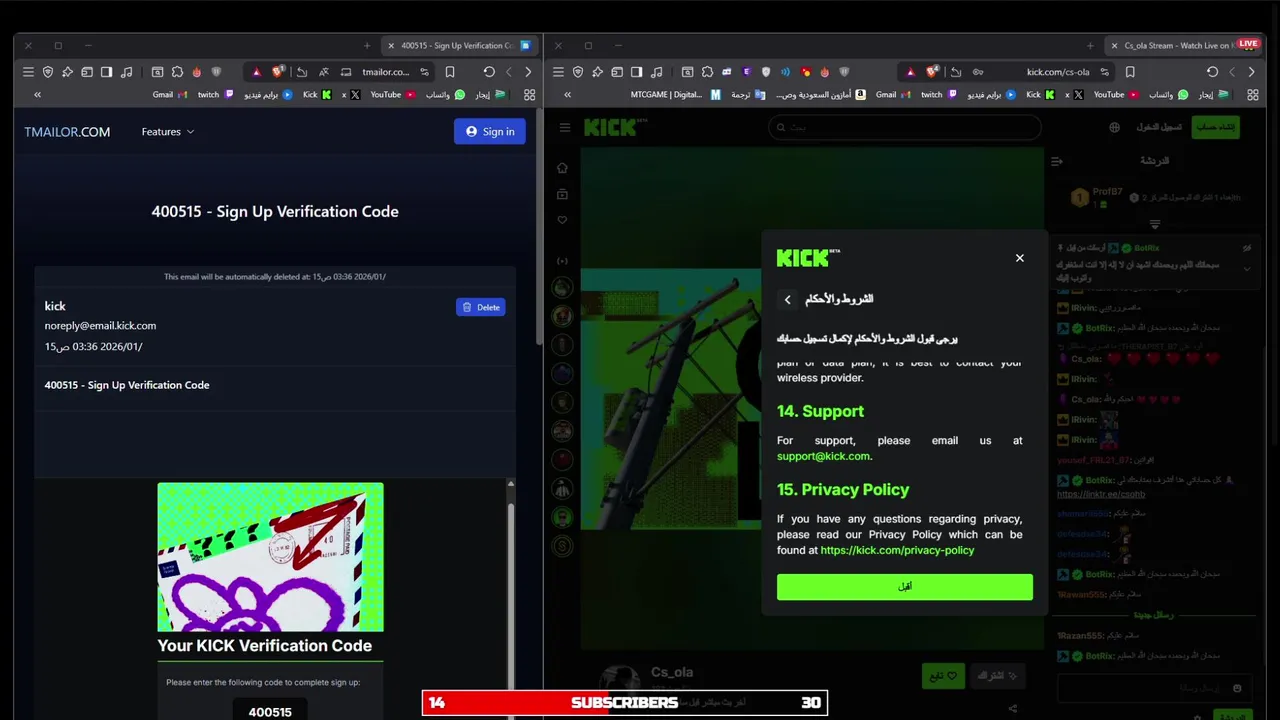Open twitch bookmark in TMailor window
This screenshot has height=720, width=1280.
coord(215,95)
